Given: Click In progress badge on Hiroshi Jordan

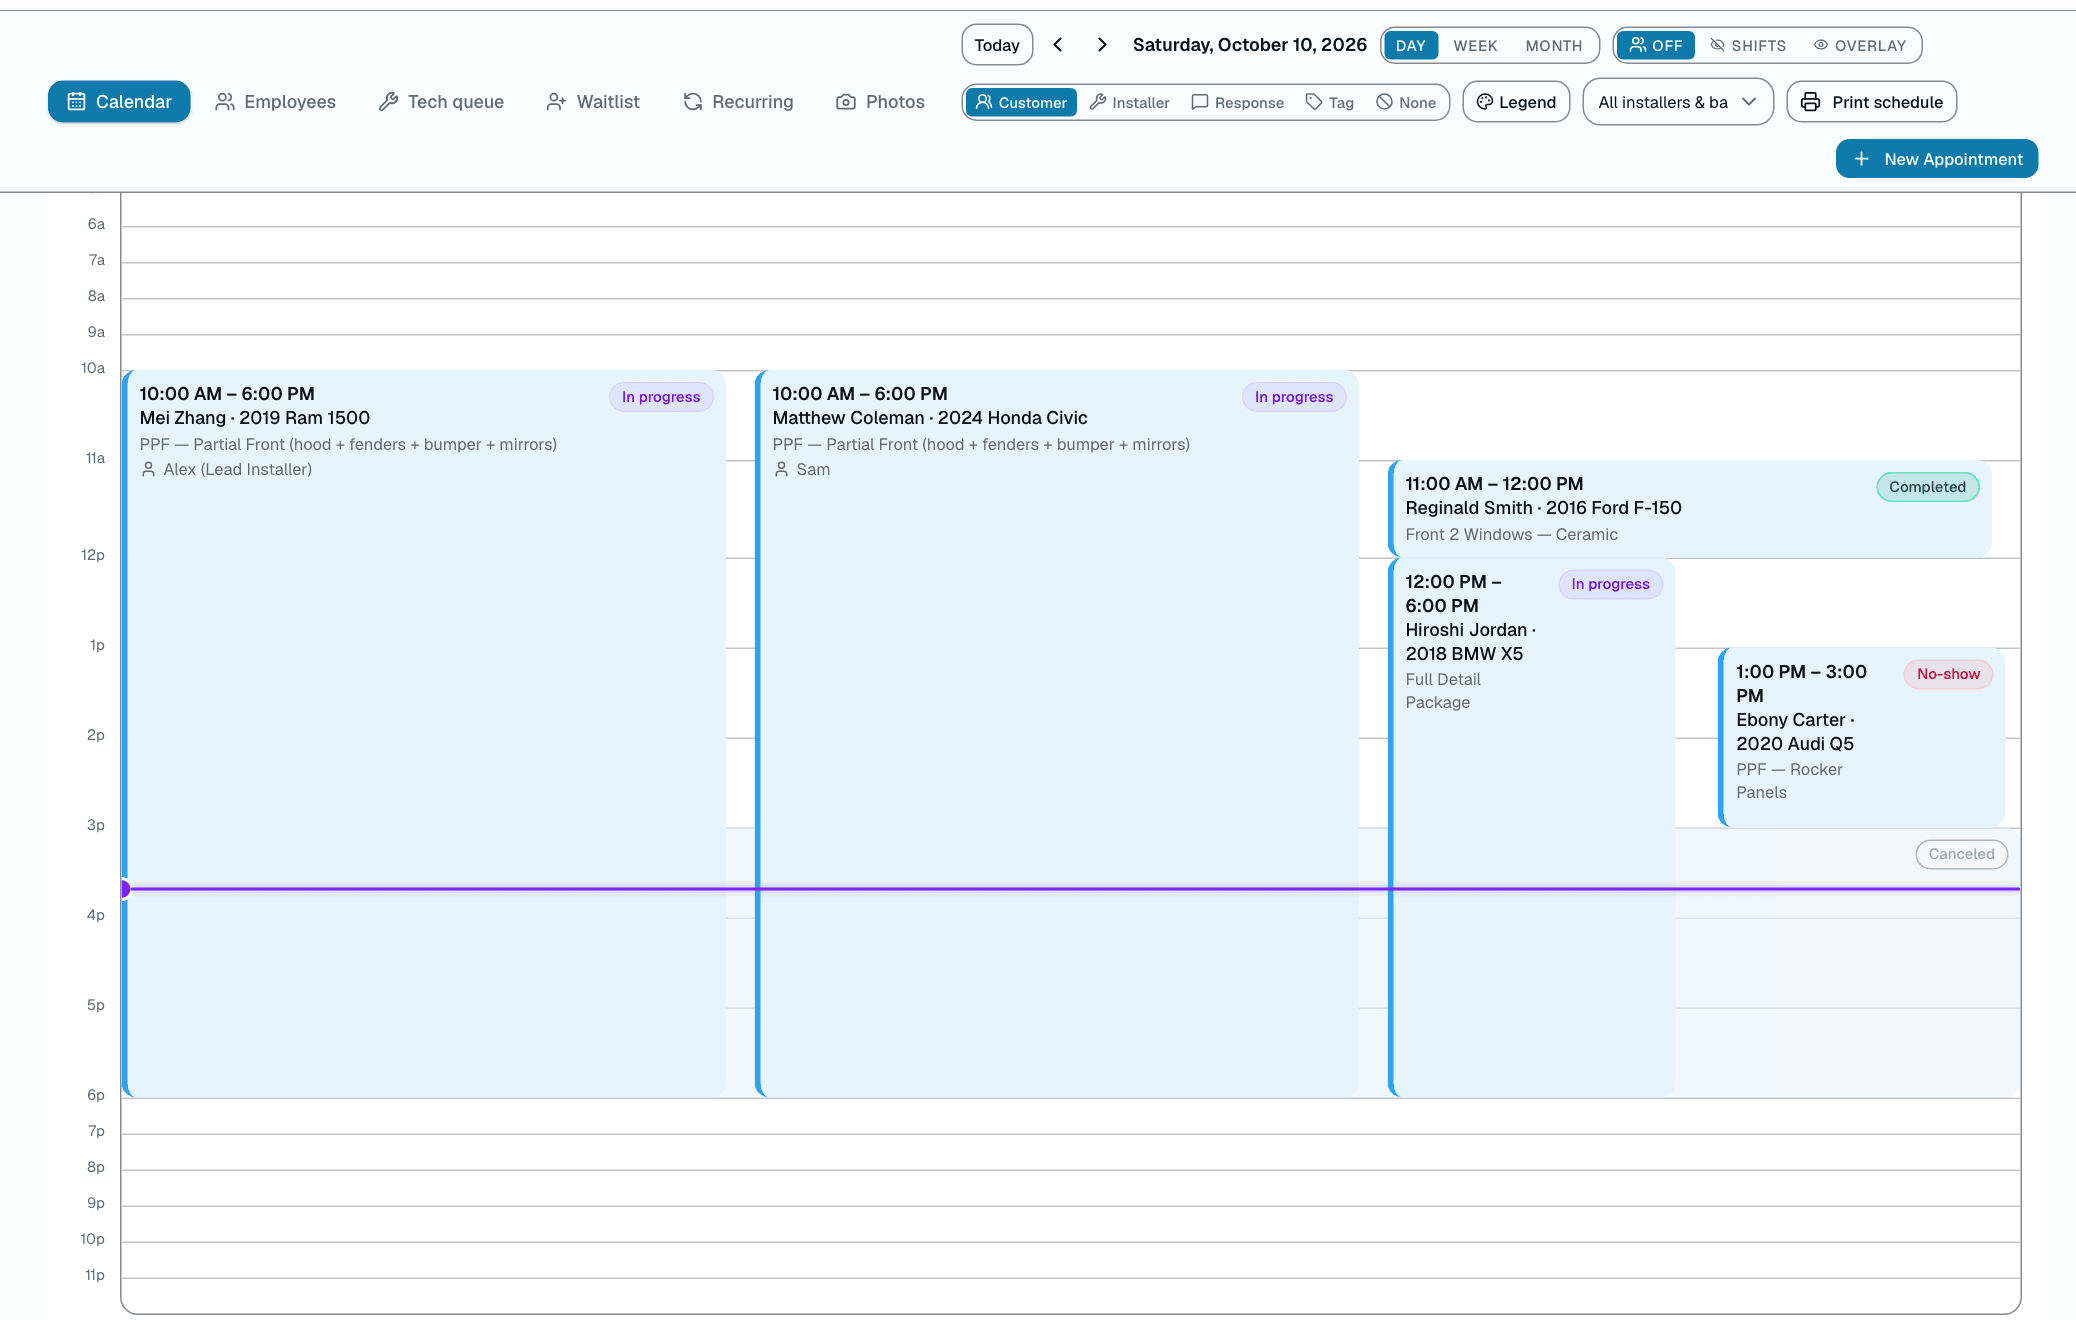Looking at the screenshot, I should point(1610,584).
